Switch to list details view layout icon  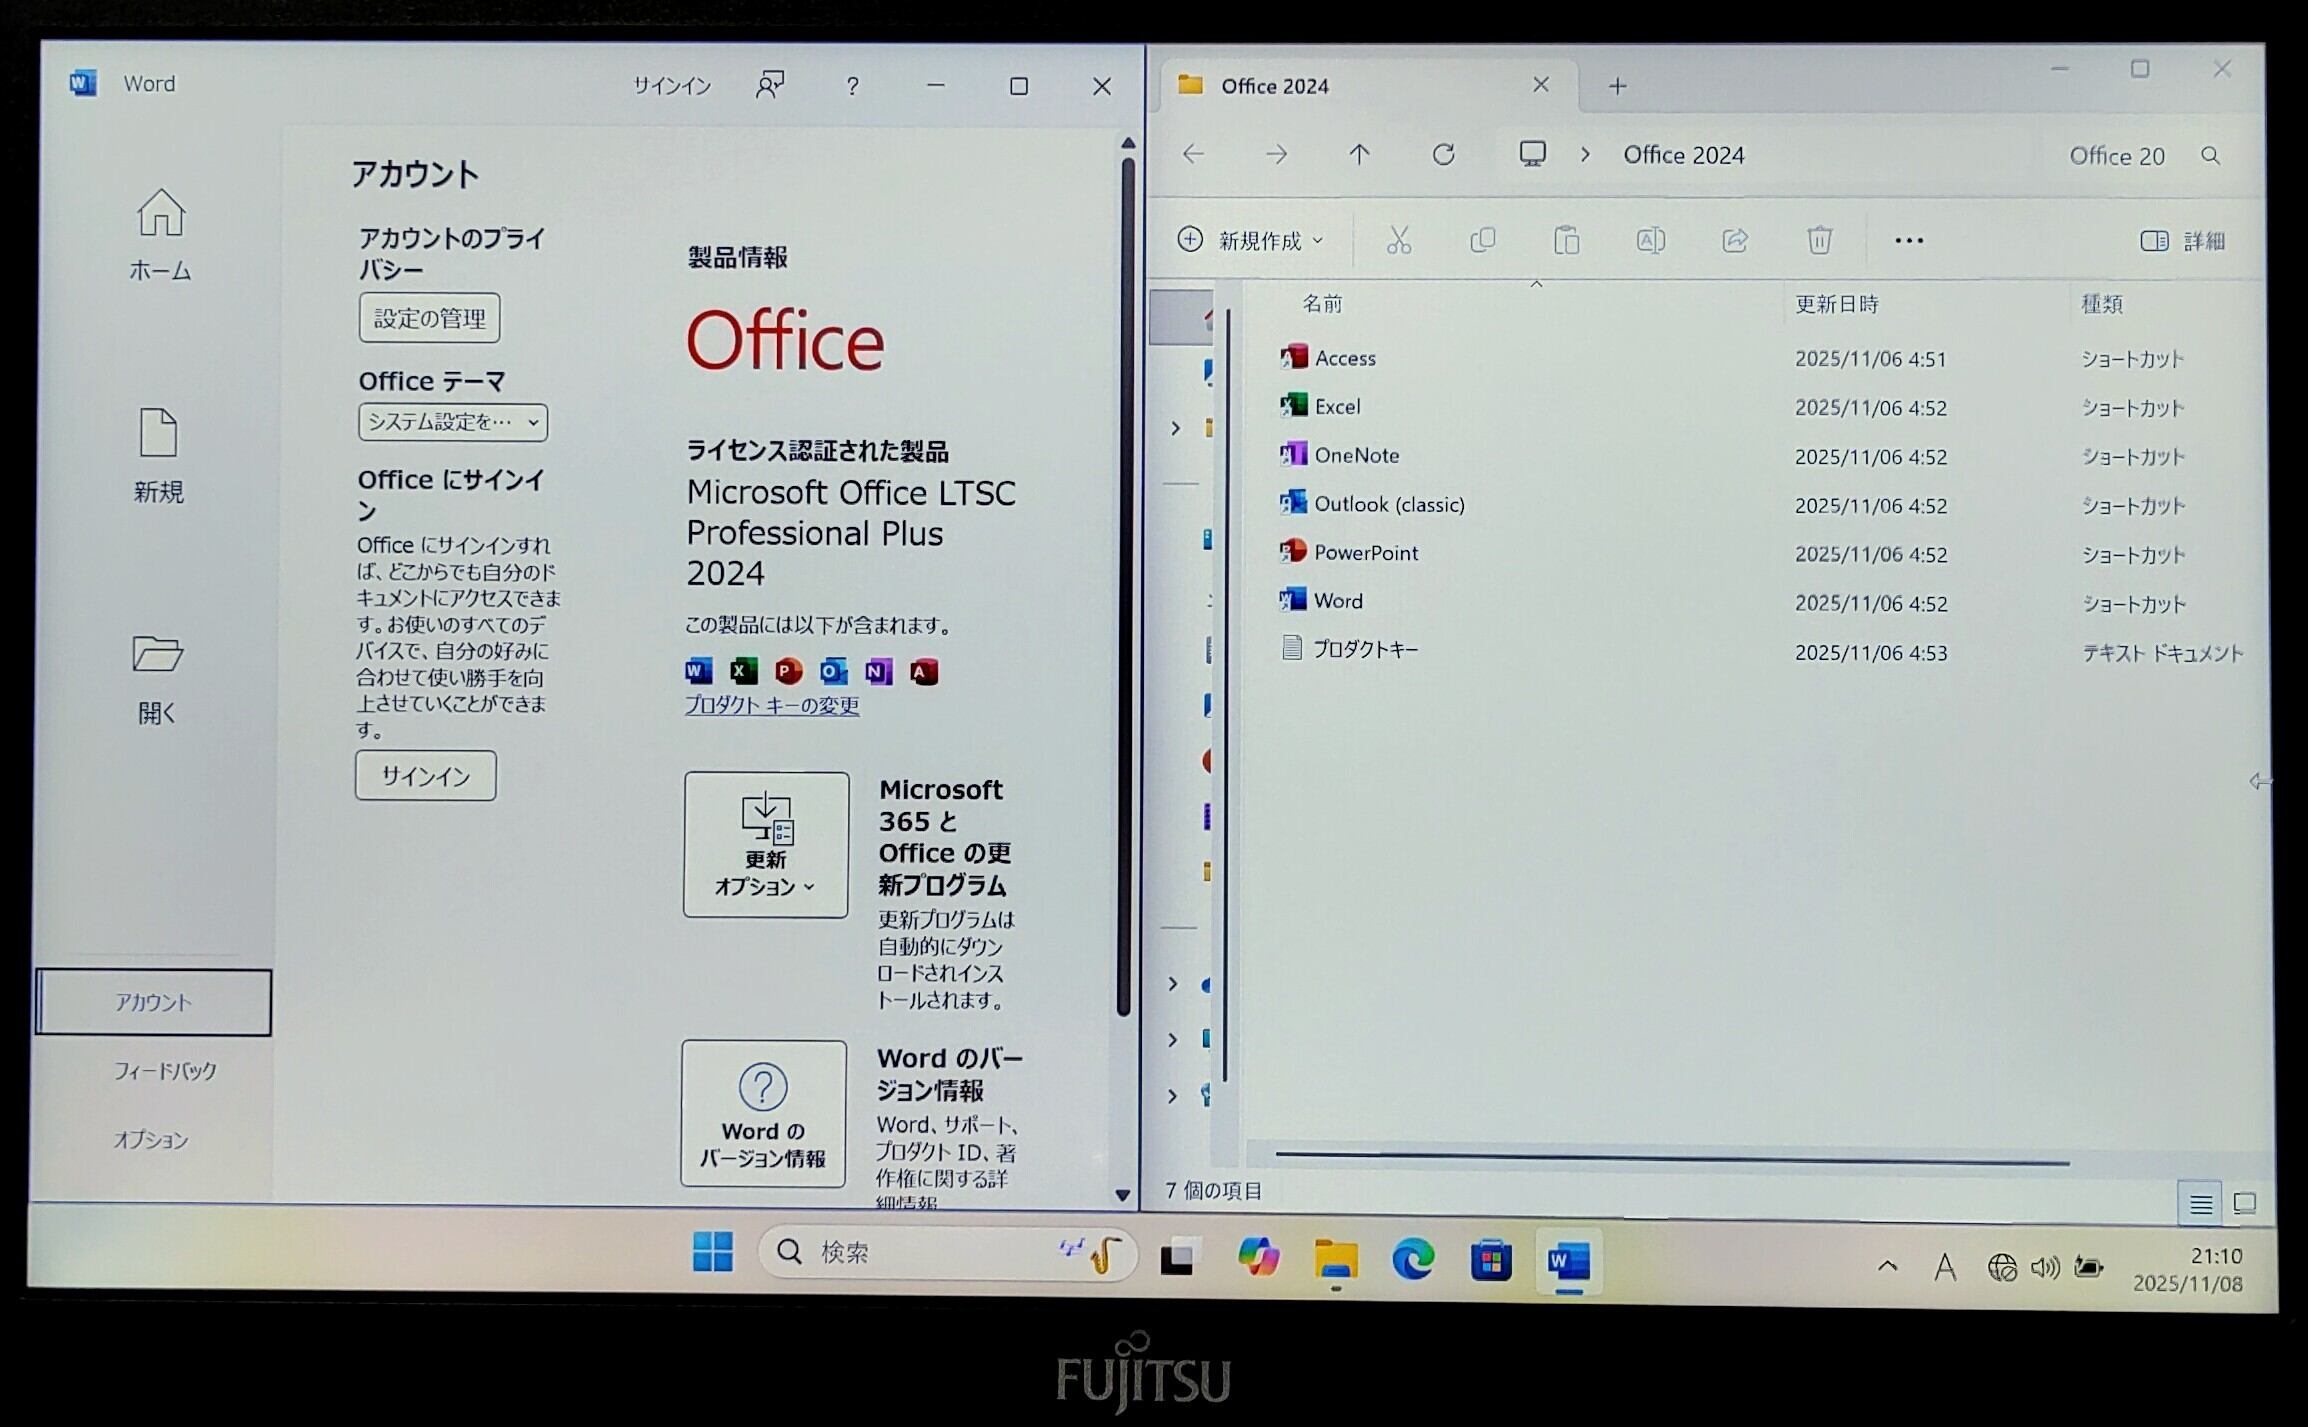point(2200,1204)
